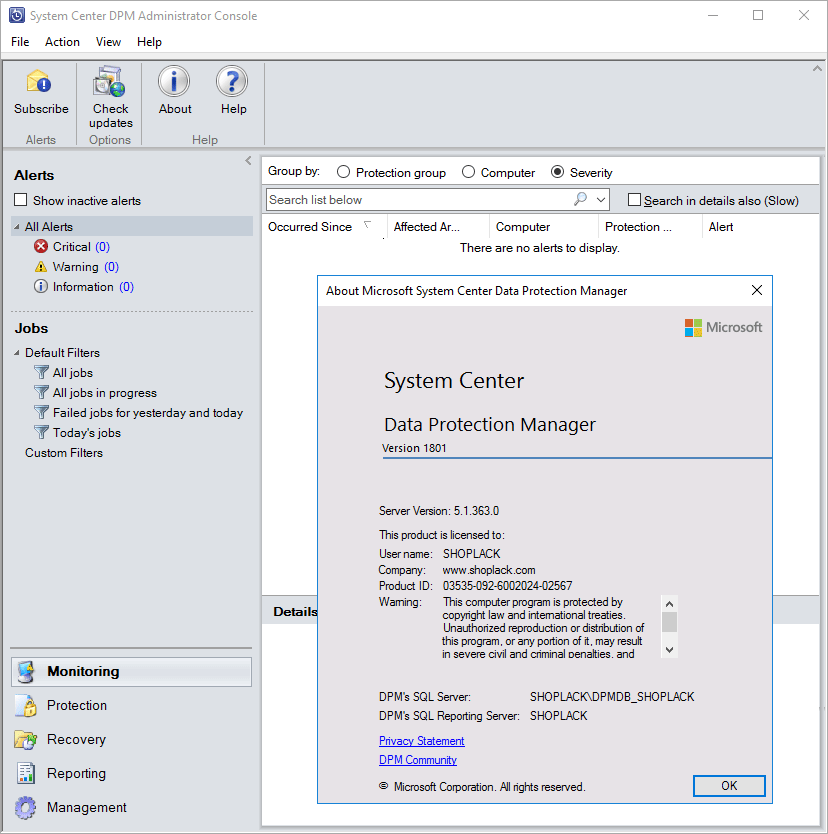Click the Today's jobs funnel icon
Image resolution: width=828 pixels, height=834 pixels.
click(41, 432)
